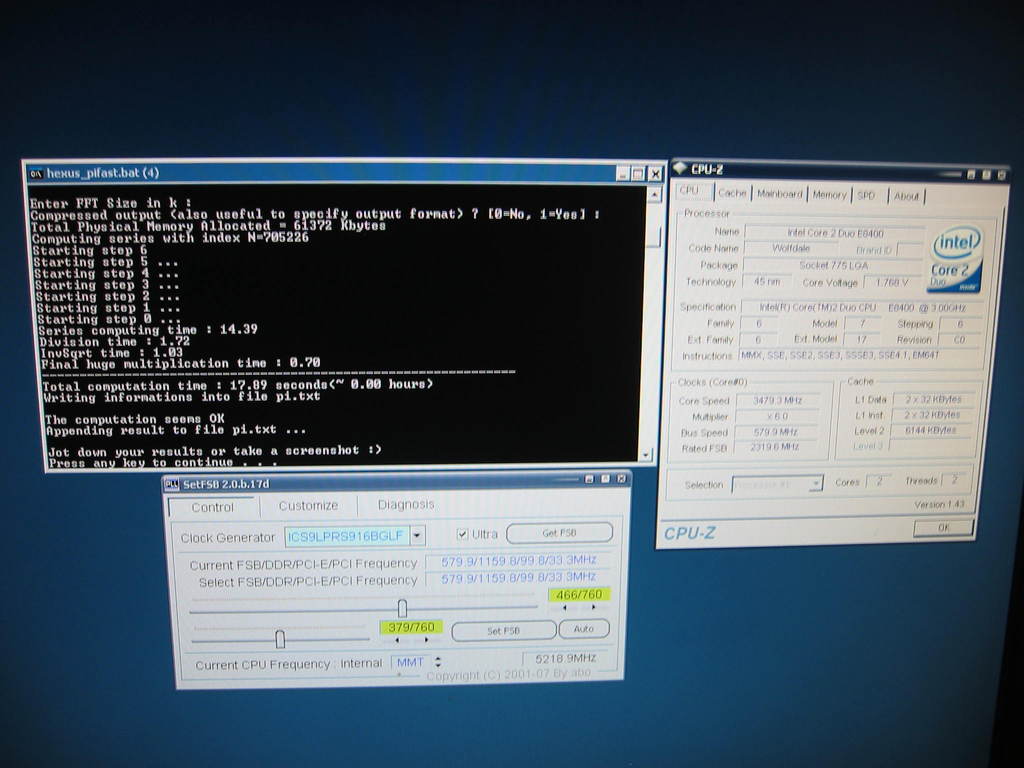Click right arrow below 379/760 value
This screenshot has width=1024, height=768.
click(x=425, y=640)
